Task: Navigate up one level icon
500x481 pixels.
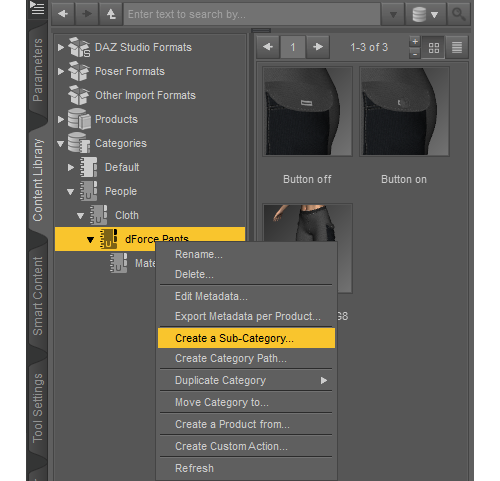Action: [111, 14]
